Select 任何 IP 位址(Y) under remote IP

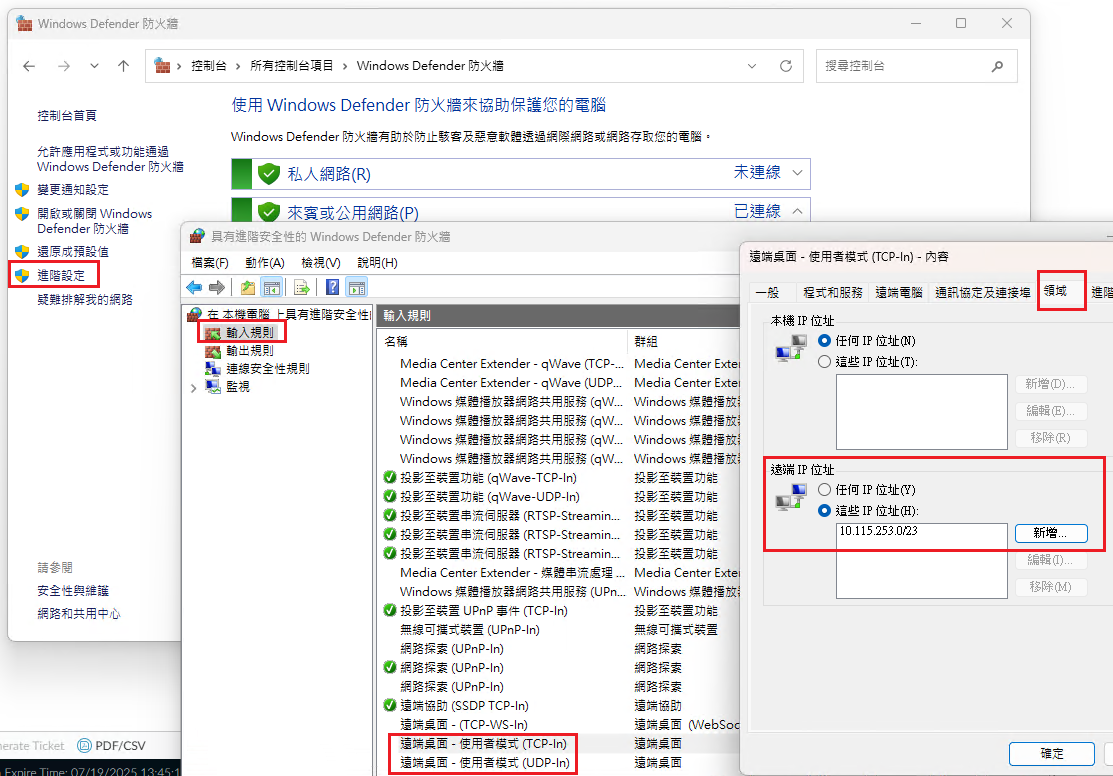(825, 490)
